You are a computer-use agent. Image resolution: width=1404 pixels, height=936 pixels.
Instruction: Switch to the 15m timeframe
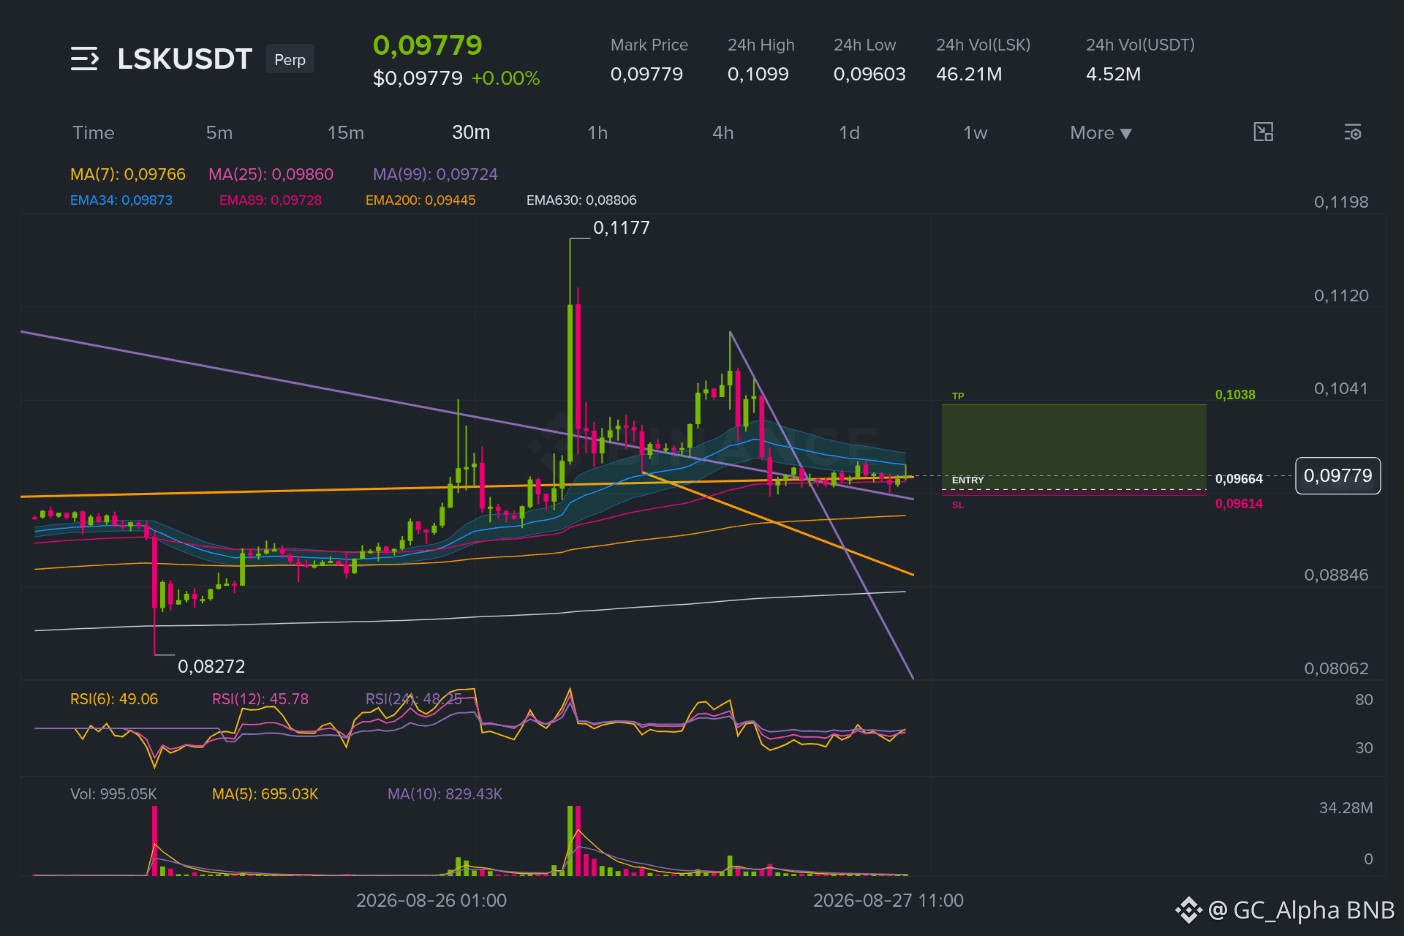[345, 133]
